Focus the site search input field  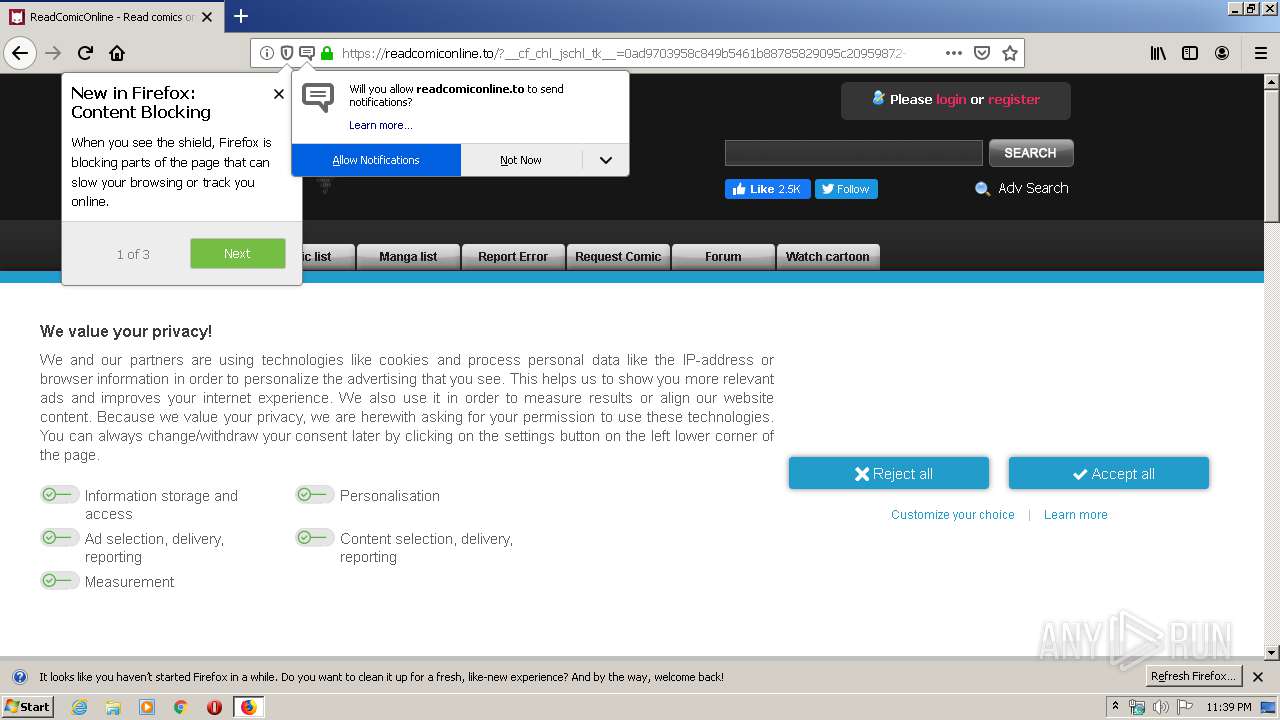[854, 153]
